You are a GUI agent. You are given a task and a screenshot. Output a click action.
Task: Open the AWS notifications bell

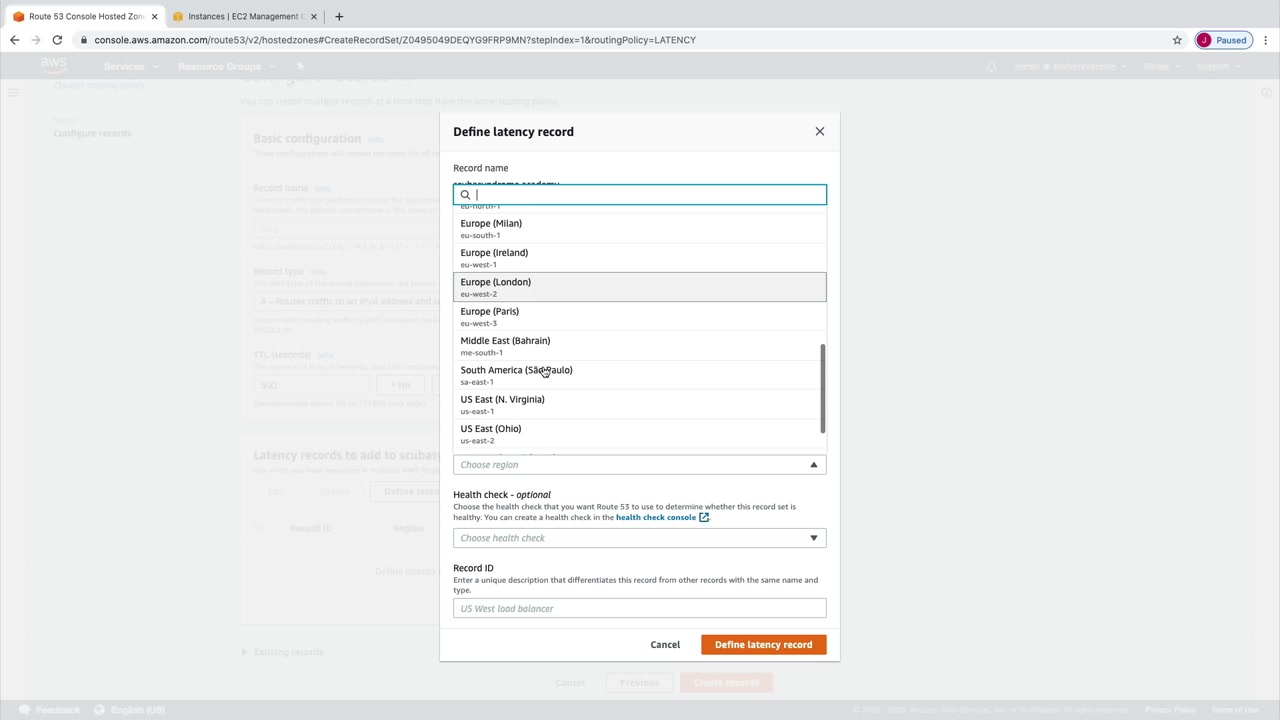(x=991, y=66)
